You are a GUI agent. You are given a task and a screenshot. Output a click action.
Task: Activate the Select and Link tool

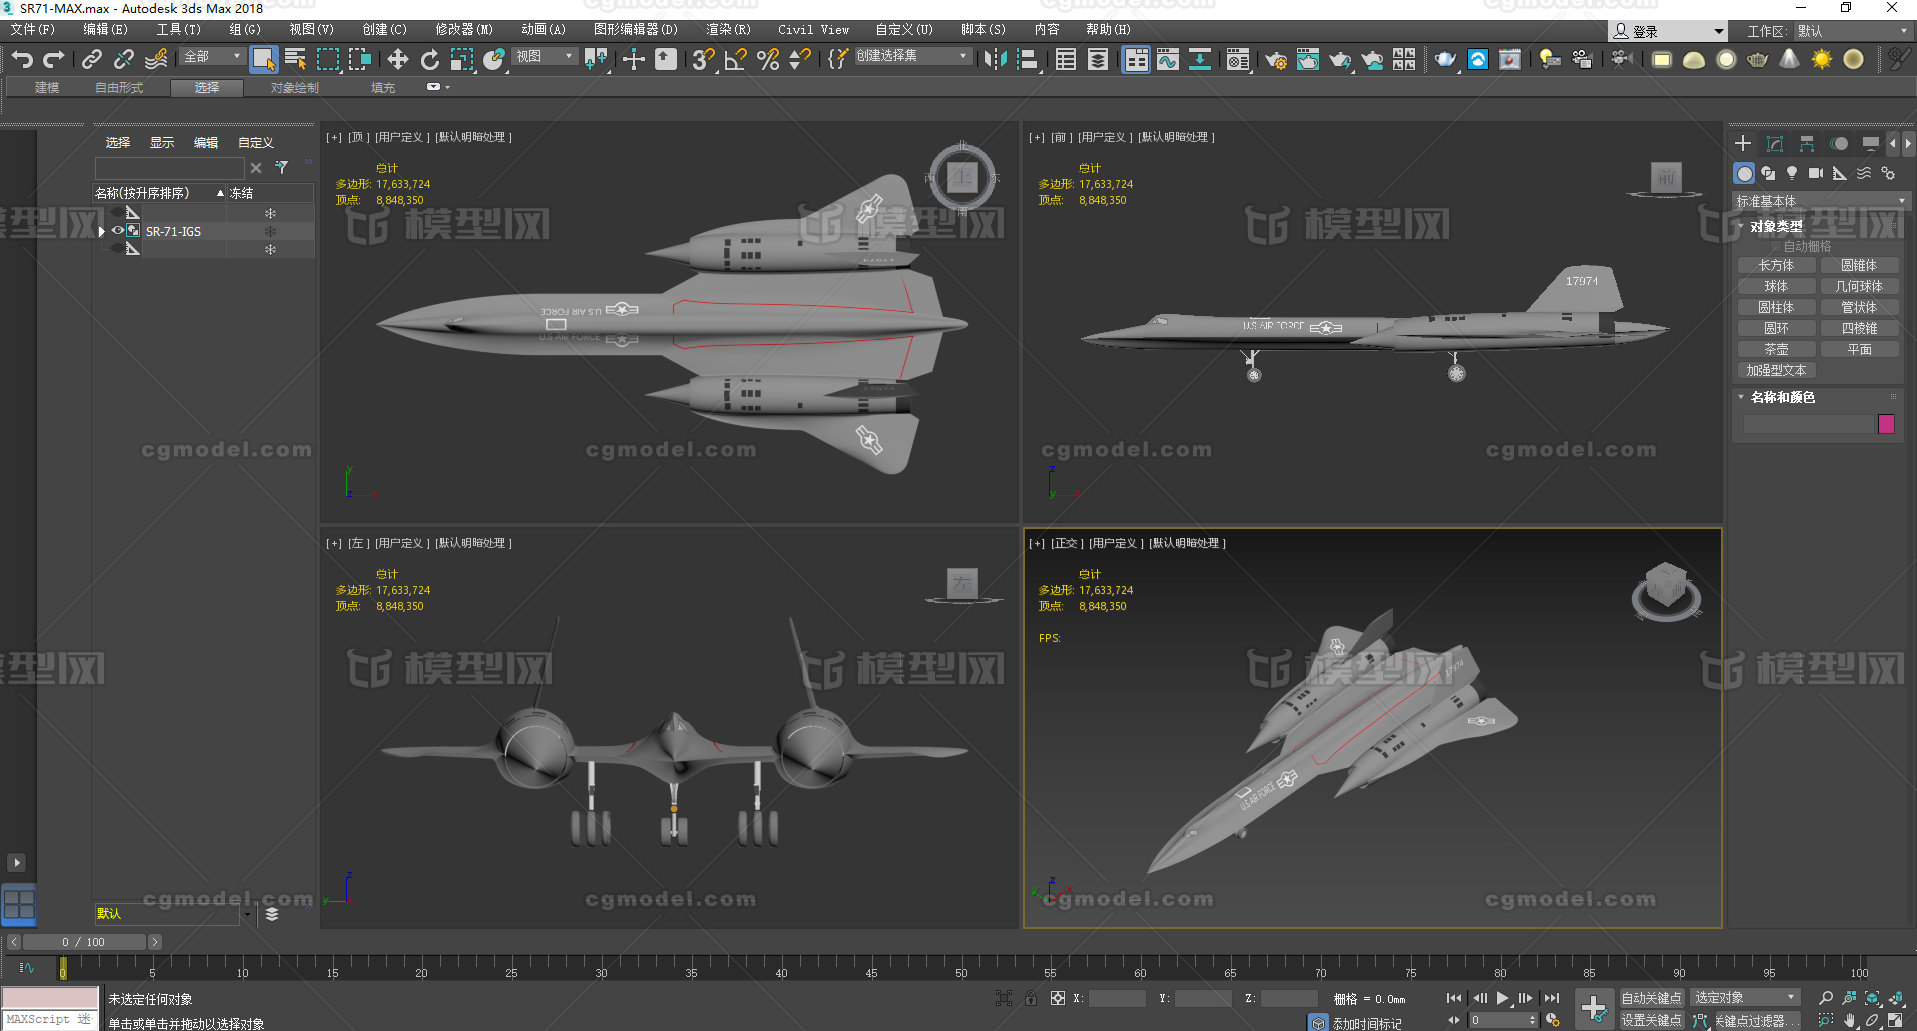(91, 59)
